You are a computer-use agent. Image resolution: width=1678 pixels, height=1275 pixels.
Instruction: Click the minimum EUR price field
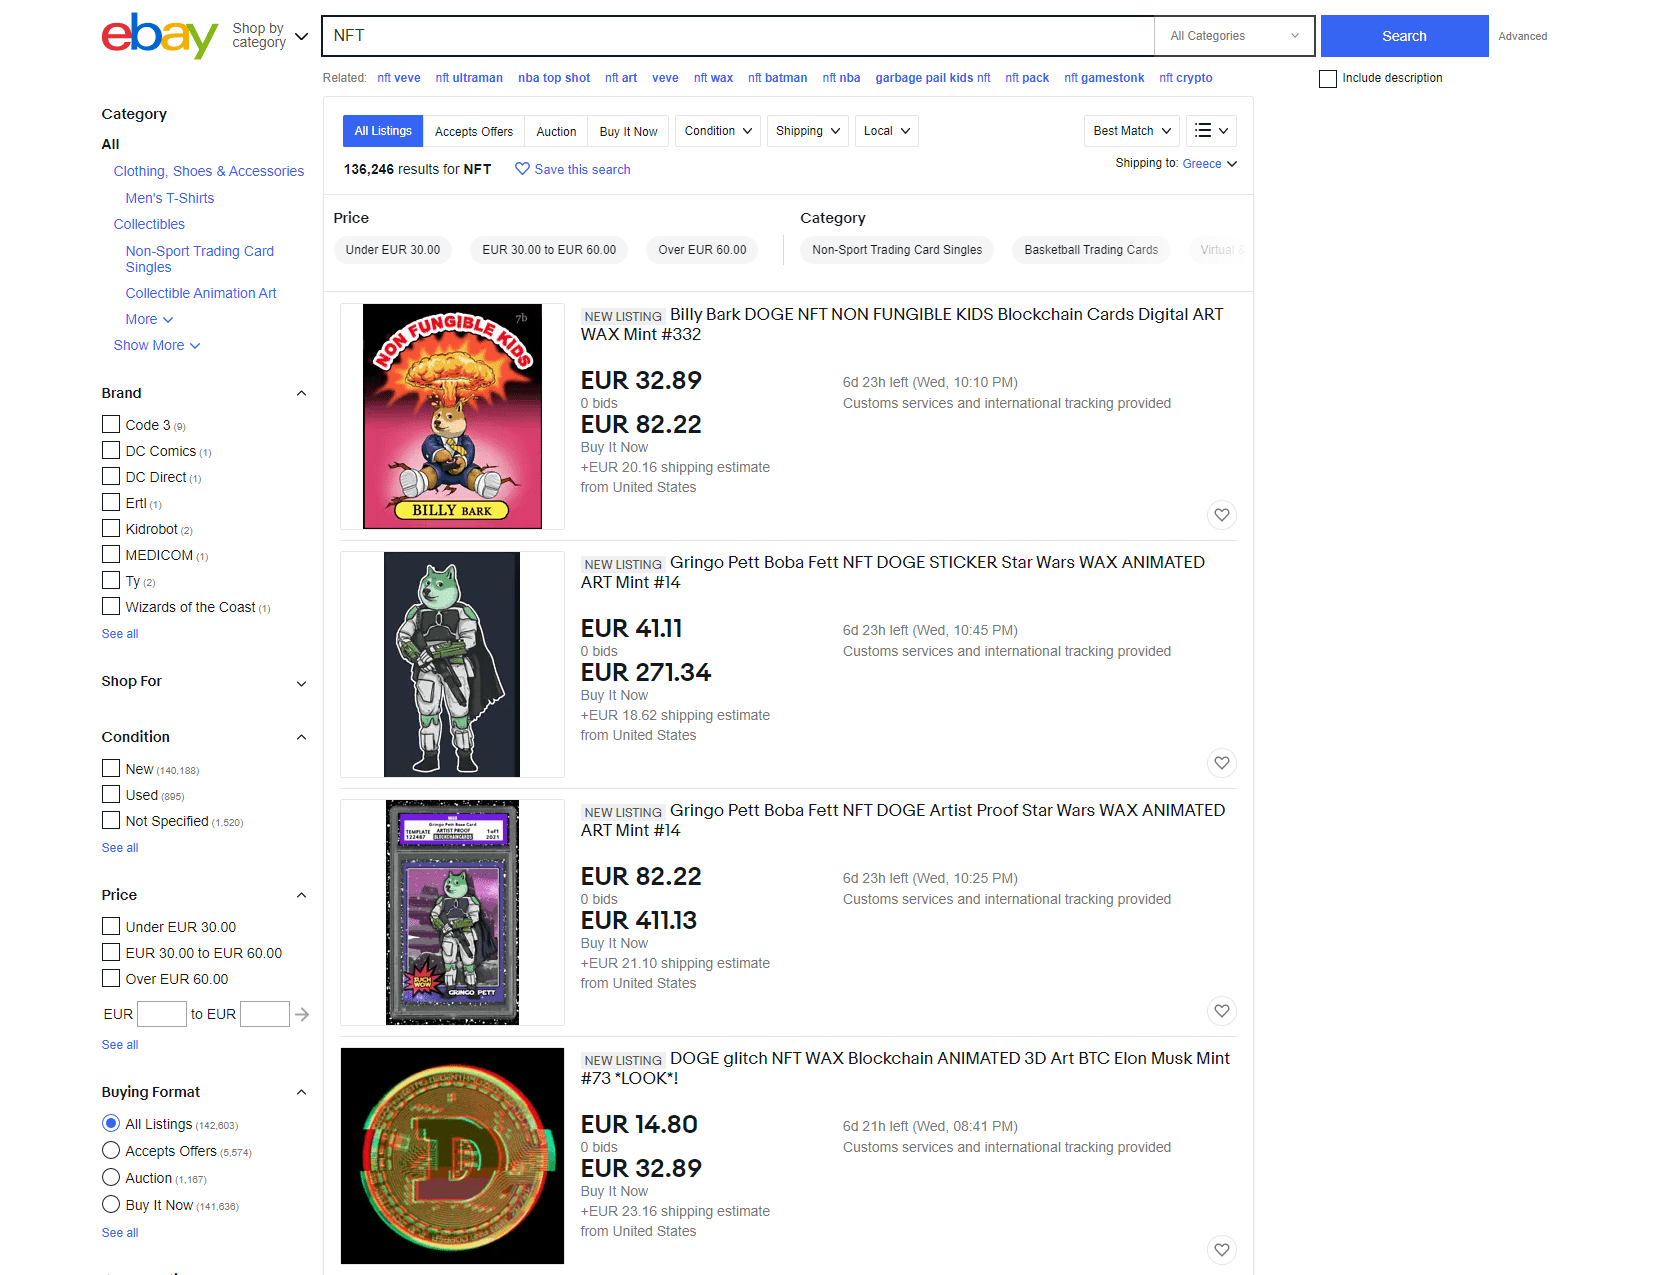pos(161,1014)
